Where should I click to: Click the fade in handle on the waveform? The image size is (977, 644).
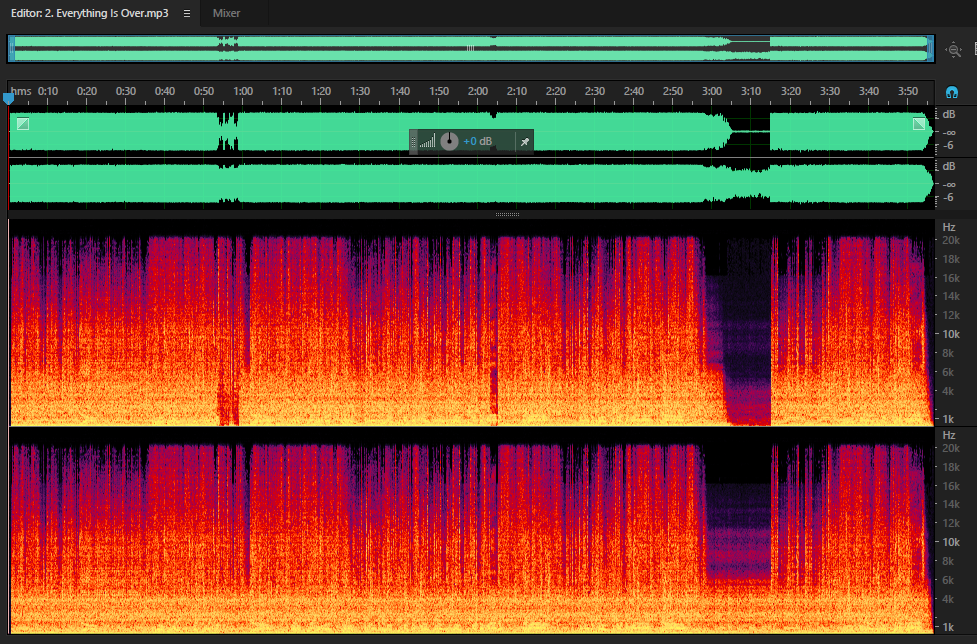pos(23,123)
